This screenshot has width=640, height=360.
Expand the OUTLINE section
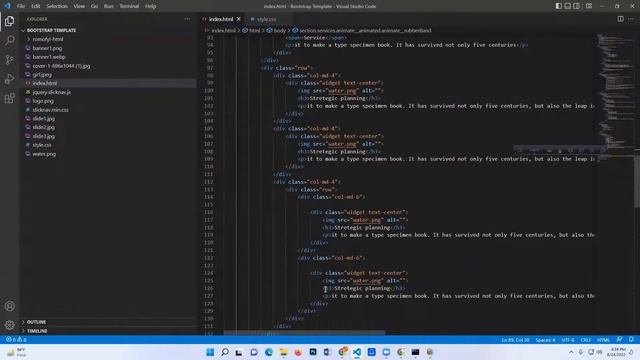pyautogui.click(x=36, y=322)
